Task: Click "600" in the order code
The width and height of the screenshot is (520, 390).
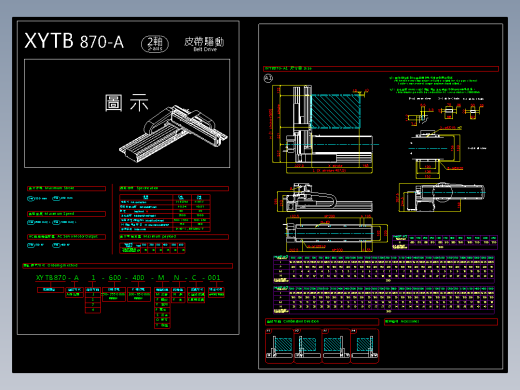Action: click(115, 278)
